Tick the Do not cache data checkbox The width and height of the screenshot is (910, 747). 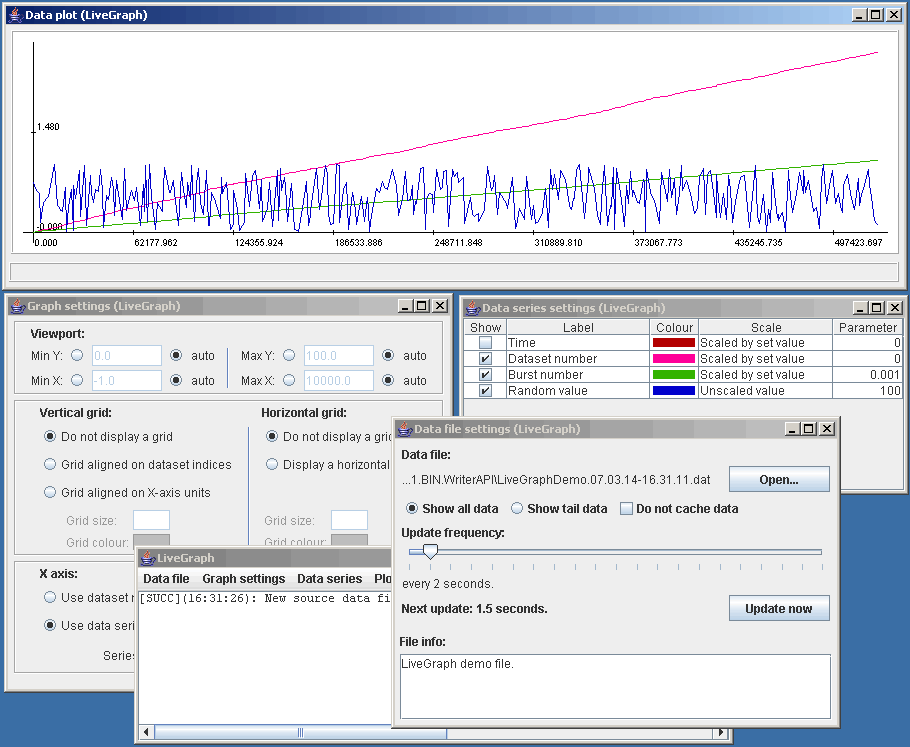click(626, 509)
